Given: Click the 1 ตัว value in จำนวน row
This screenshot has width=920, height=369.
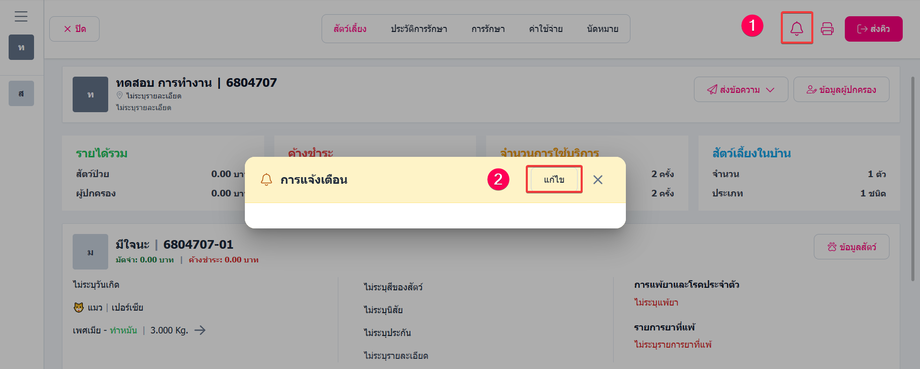Looking at the screenshot, I should pyautogui.click(x=876, y=174).
